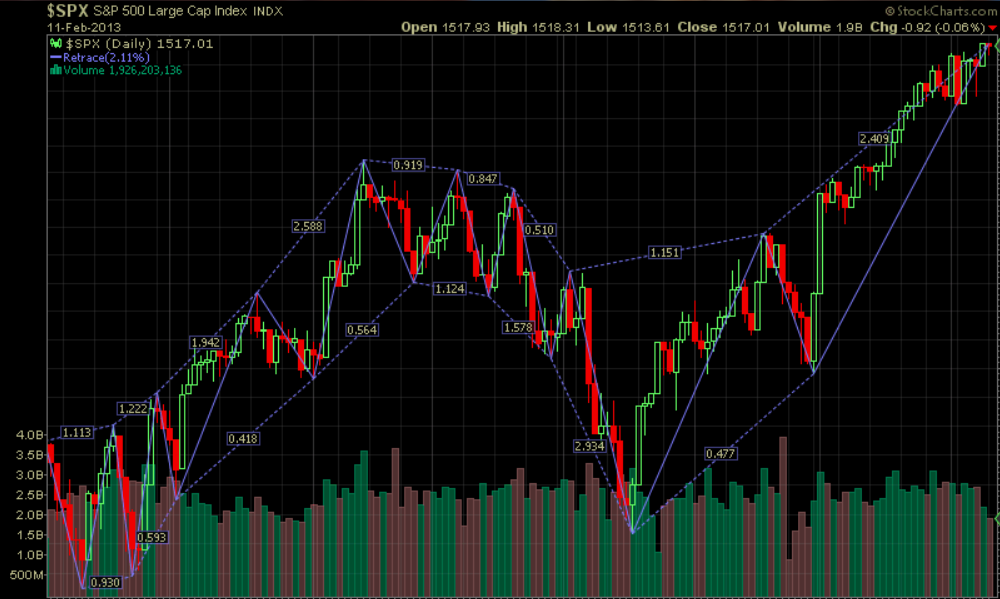Click the 0.418 retrace label
Screen dimensions: 1000x599
[243, 438]
